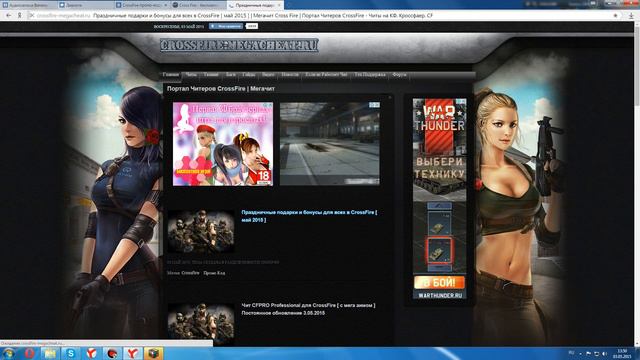Click 'ВЫБЕРИ ТЕХНИКУ' text on War Thunder ad
This screenshot has width=640, height=360.
[440, 168]
